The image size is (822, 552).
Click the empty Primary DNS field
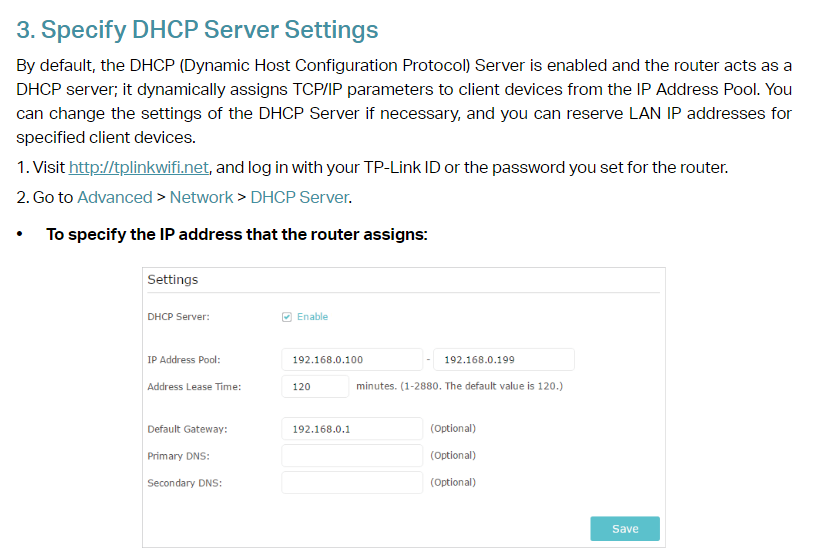tap(352, 456)
